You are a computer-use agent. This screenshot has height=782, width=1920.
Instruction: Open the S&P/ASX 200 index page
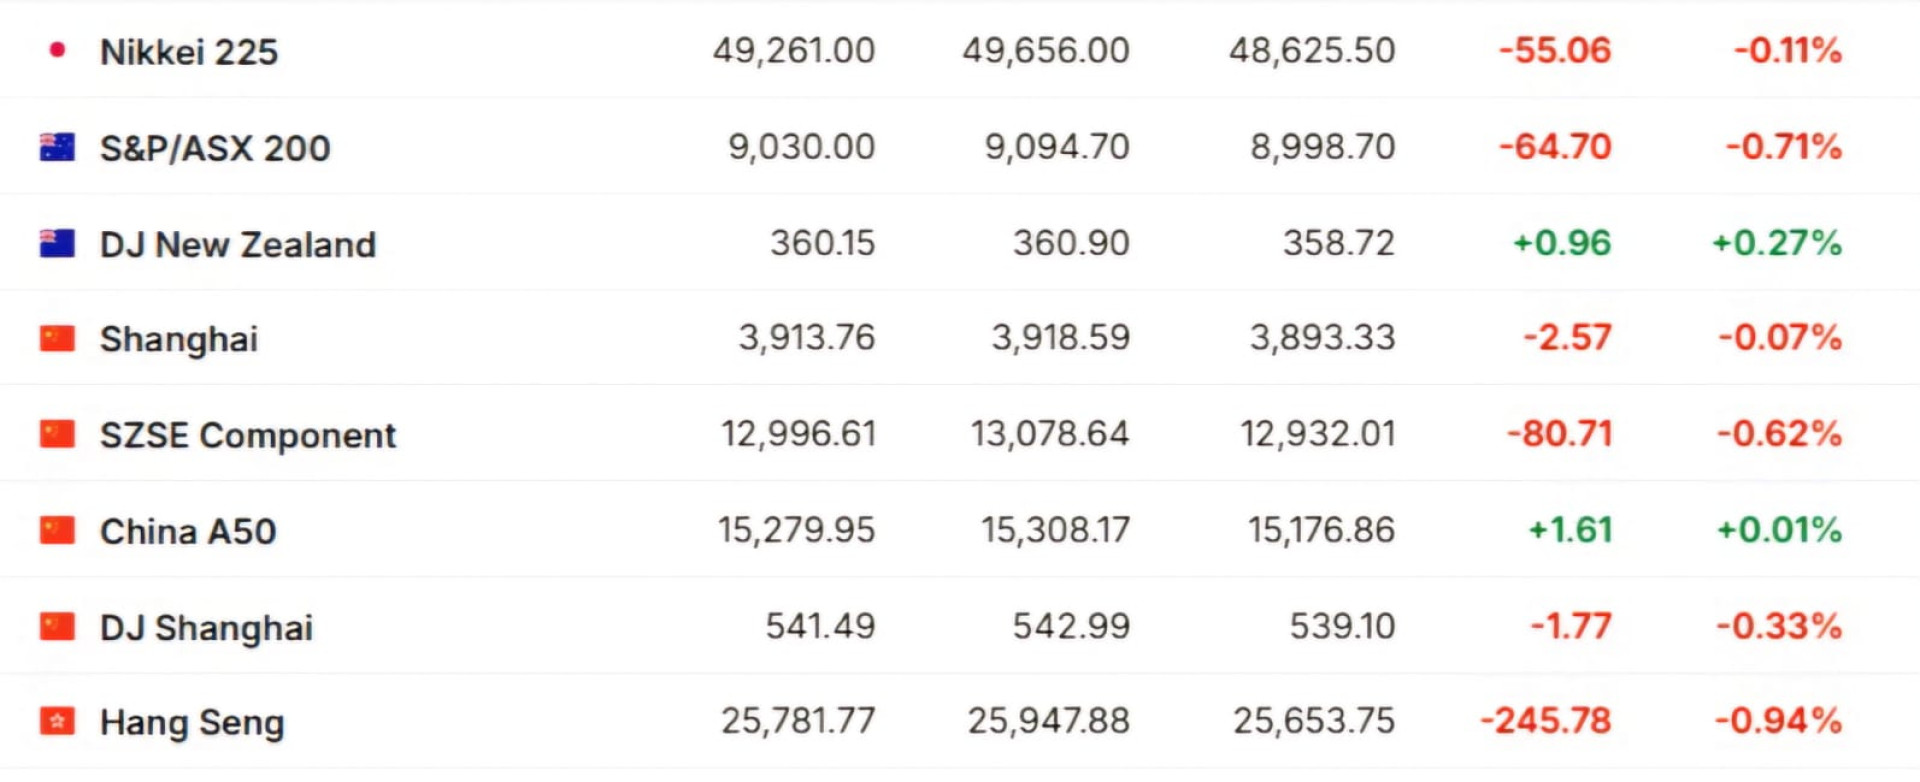(x=215, y=148)
